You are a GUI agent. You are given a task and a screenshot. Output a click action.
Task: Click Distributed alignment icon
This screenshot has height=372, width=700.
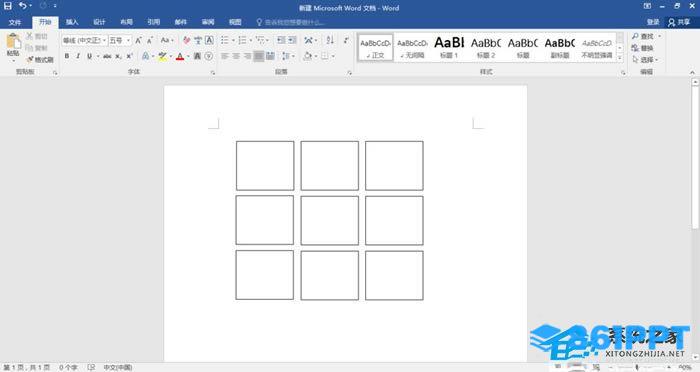coord(270,56)
